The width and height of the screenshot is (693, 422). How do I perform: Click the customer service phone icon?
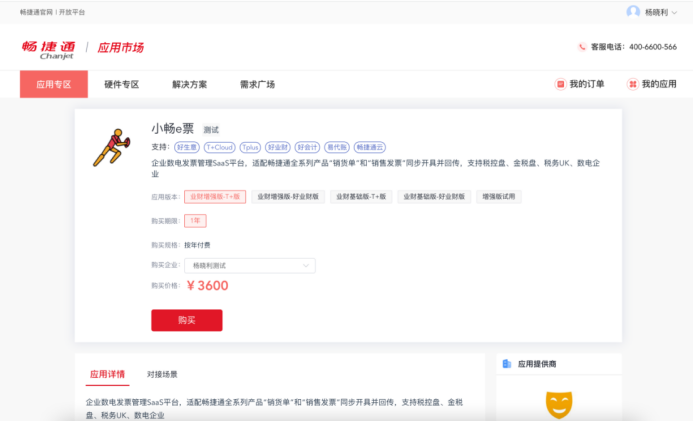[x=582, y=47]
